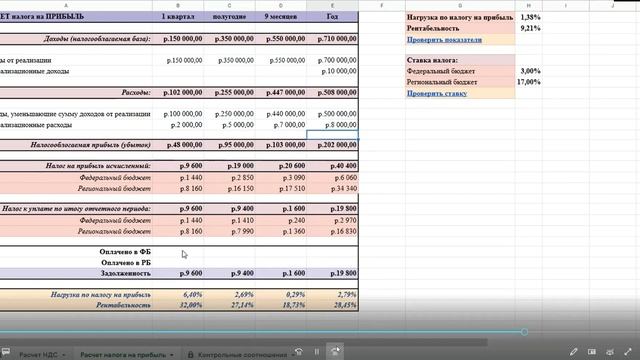Select column G header
Image resolution: width=640 pixels, height=360 pixels.
click(x=460, y=5)
